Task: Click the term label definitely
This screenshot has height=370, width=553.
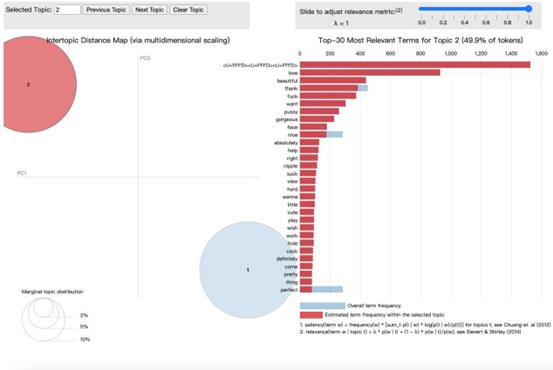Action: click(287, 259)
